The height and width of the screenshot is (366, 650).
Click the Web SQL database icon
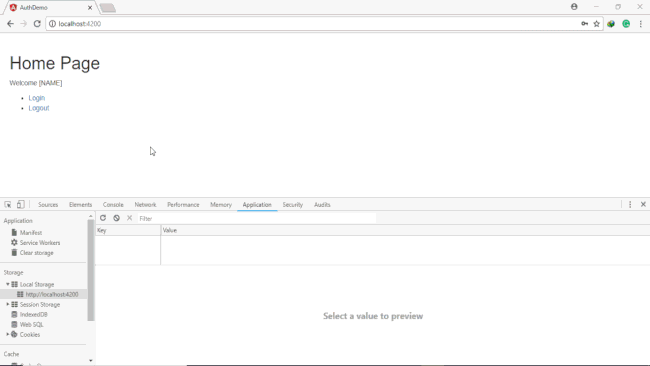pyautogui.click(x=14, y=324)
